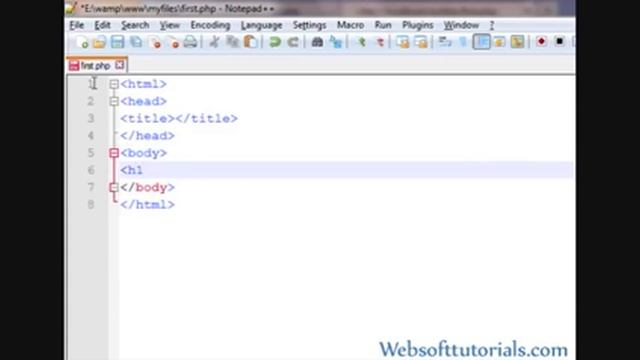Open the Language menu
640x360 pixels.
click(x=261, y=25)
